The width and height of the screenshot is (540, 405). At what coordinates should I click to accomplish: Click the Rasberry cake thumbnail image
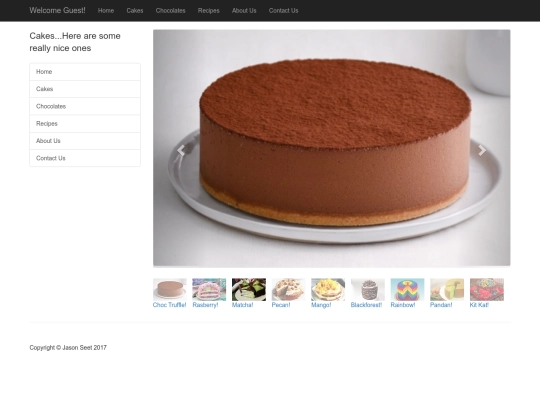(209, 289)
